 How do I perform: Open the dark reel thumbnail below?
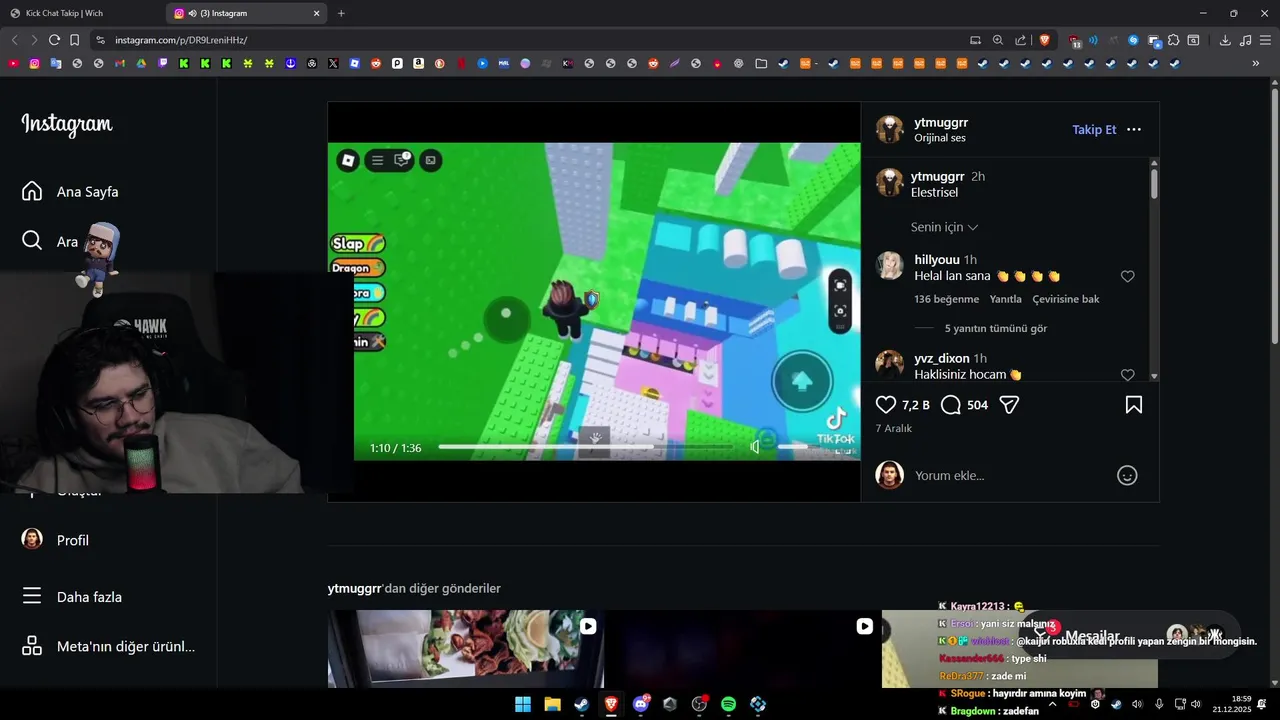(x=742, y=649)
